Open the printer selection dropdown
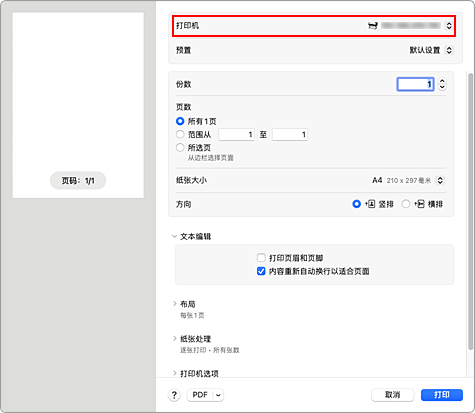 click(449, 25)
